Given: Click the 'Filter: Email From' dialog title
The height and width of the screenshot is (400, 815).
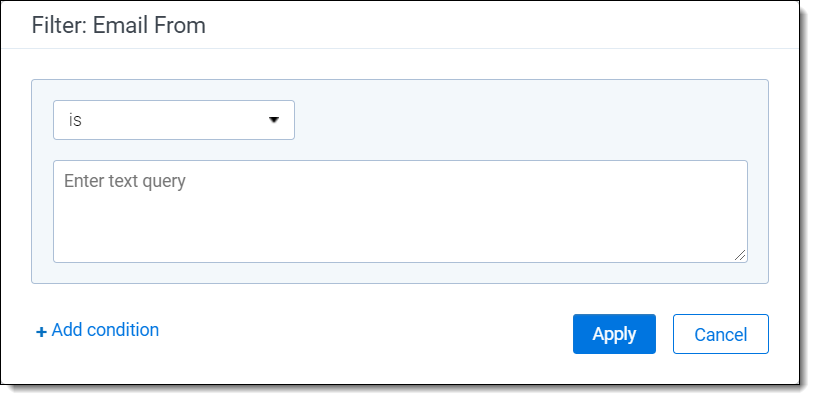Looking at the screenshot, I should pos(119,25).
